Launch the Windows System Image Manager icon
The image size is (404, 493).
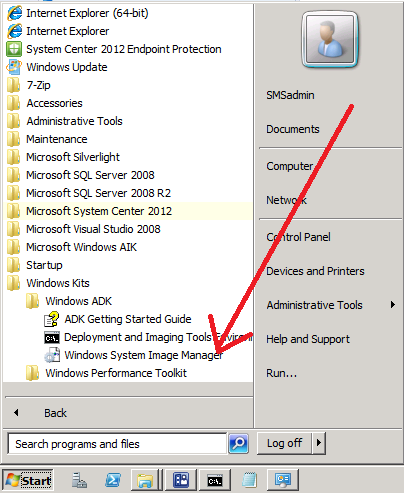pos(52,355)
